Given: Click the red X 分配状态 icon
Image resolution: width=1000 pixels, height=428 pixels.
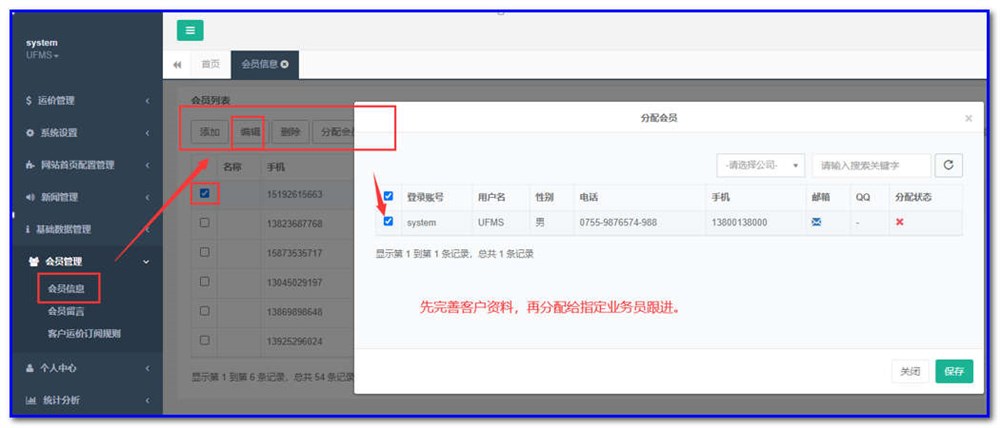Looking at the screenshot, I should pyautogui.click(x=900, y=223).
